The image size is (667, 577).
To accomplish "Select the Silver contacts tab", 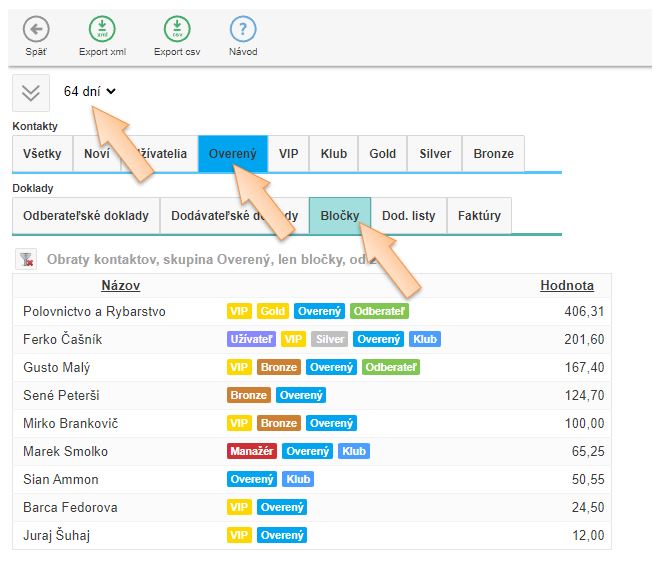I will 435,154.
